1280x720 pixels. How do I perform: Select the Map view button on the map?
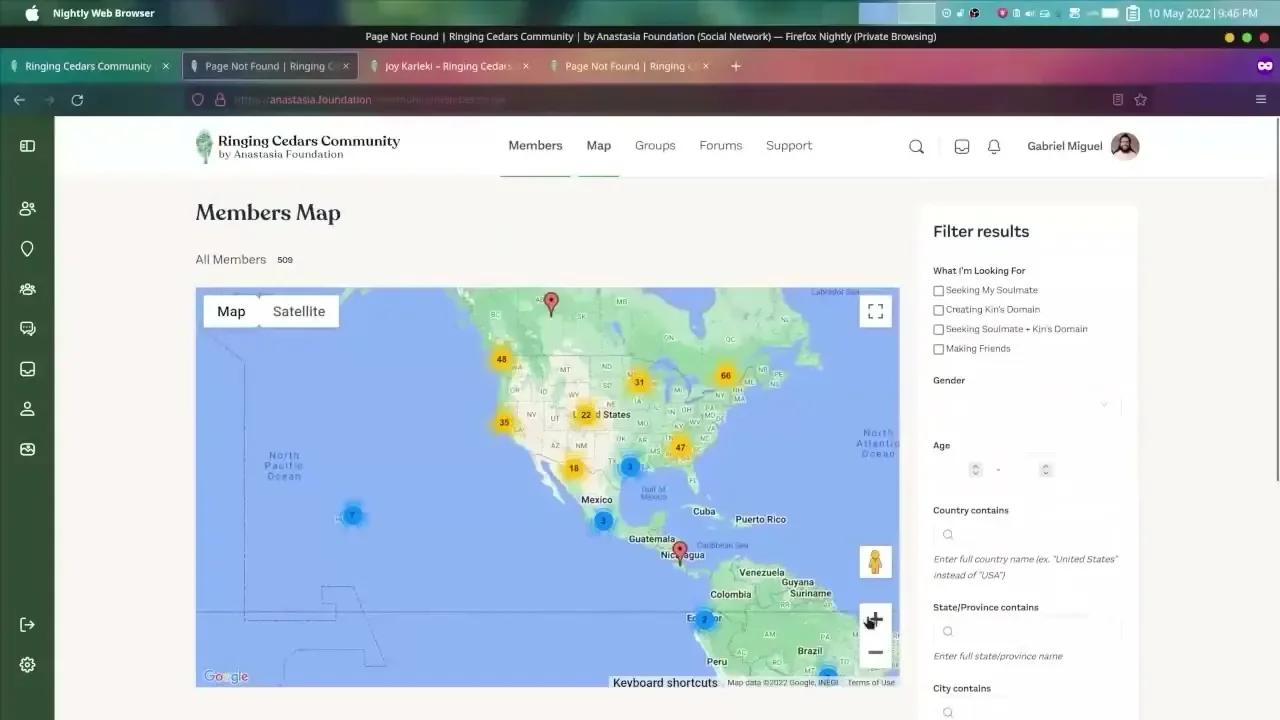pyautogui.click(x=231, y=311)
